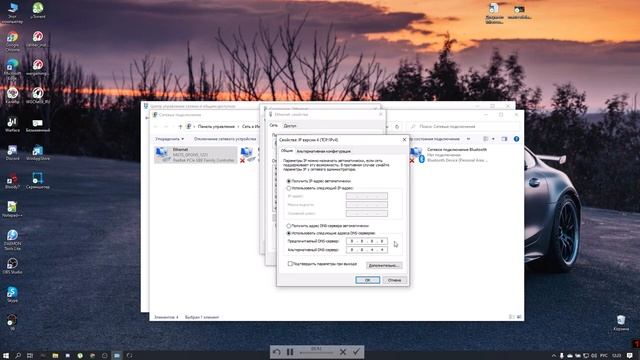Select the This PC desktop icon

point(12,13)
